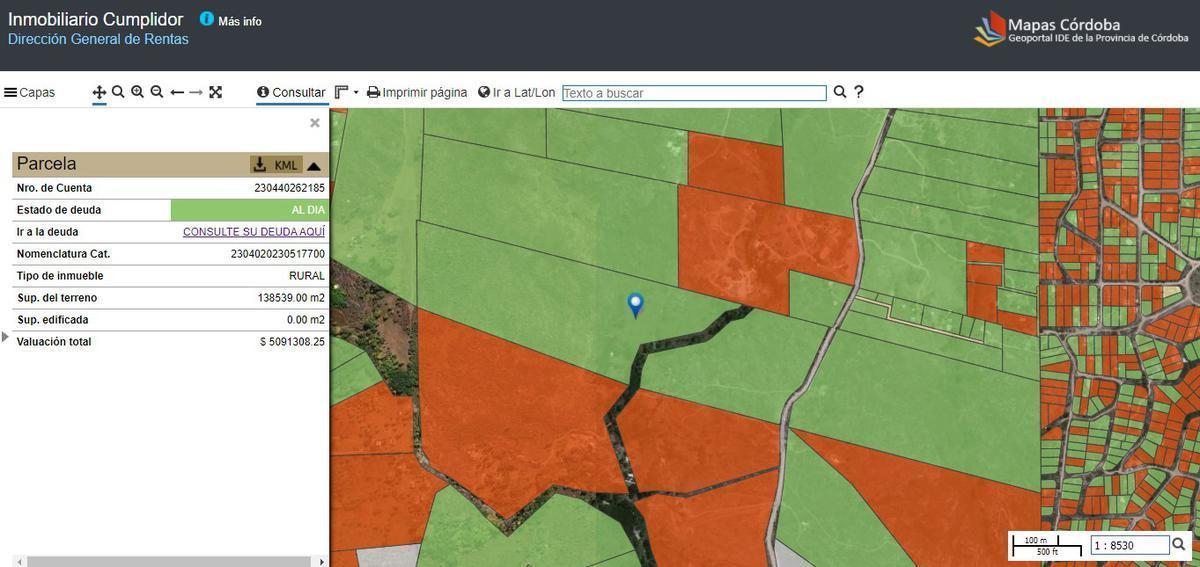Image resolution: width=1200 pixels, height=567 pixels.
Task: Open the CONSULTE SU DEUDA AQUÍ link
Action: (254, 232)
